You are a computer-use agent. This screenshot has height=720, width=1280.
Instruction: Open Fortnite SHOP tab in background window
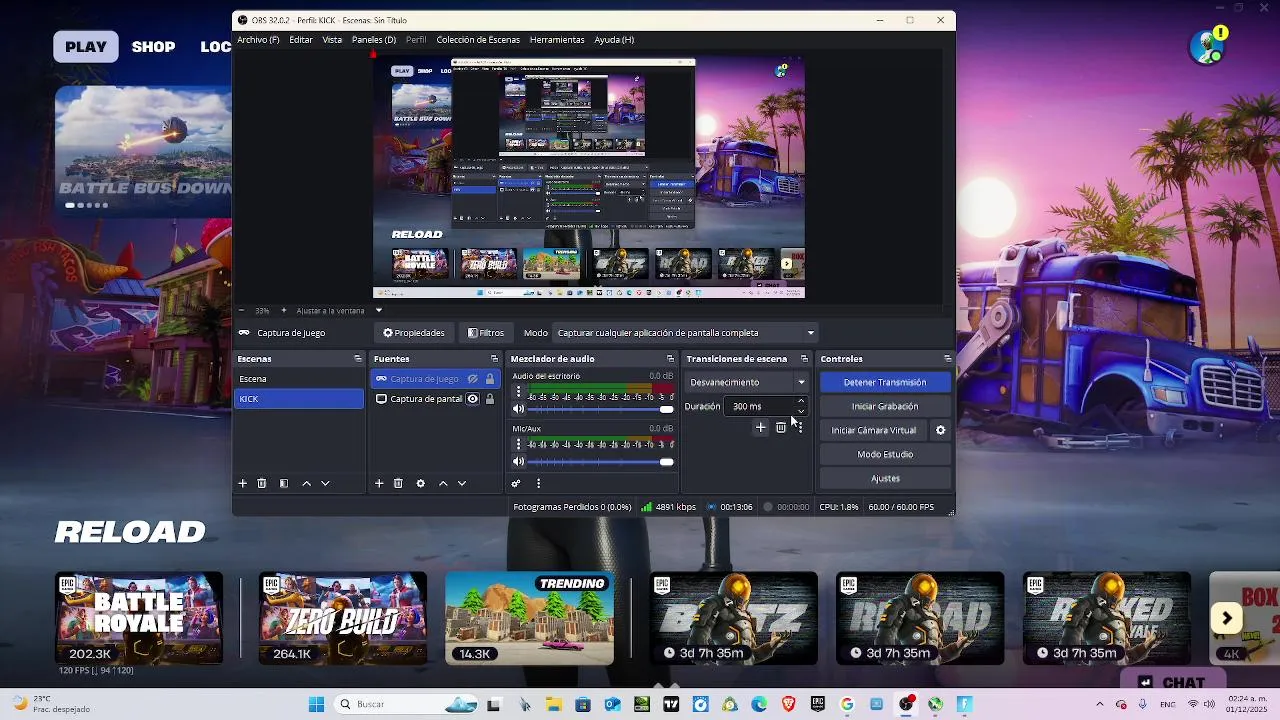(153, 47)
